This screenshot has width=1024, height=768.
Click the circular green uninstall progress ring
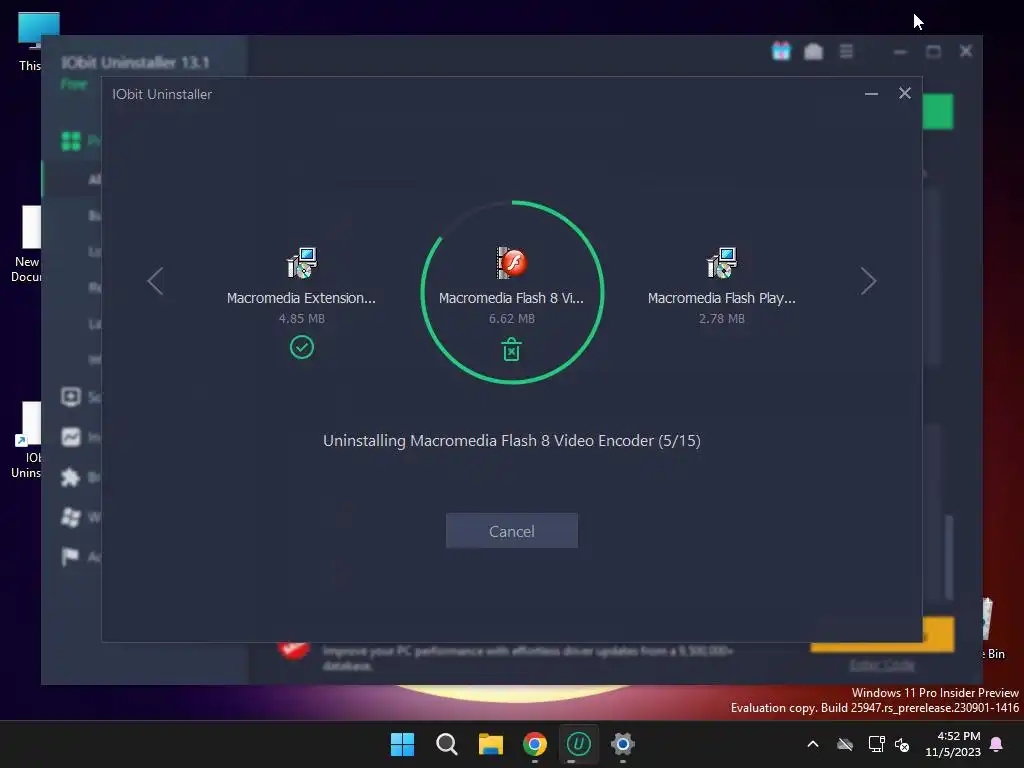(512, 292)
